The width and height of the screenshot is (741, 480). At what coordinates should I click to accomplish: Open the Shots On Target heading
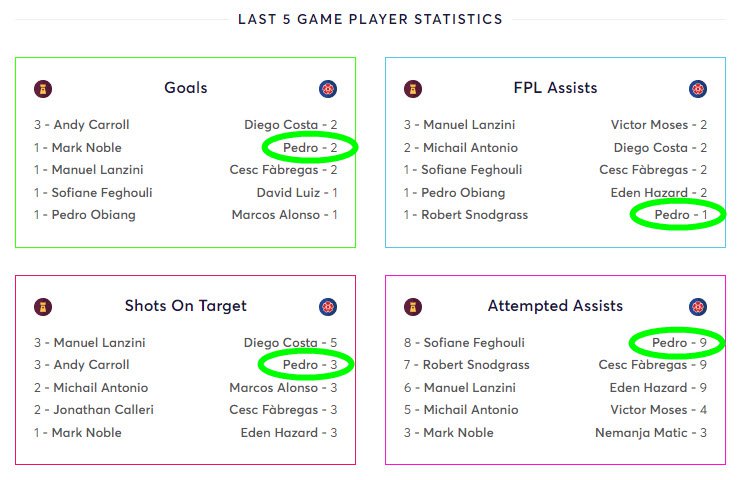pyautogui.click(x=186, y=306)
